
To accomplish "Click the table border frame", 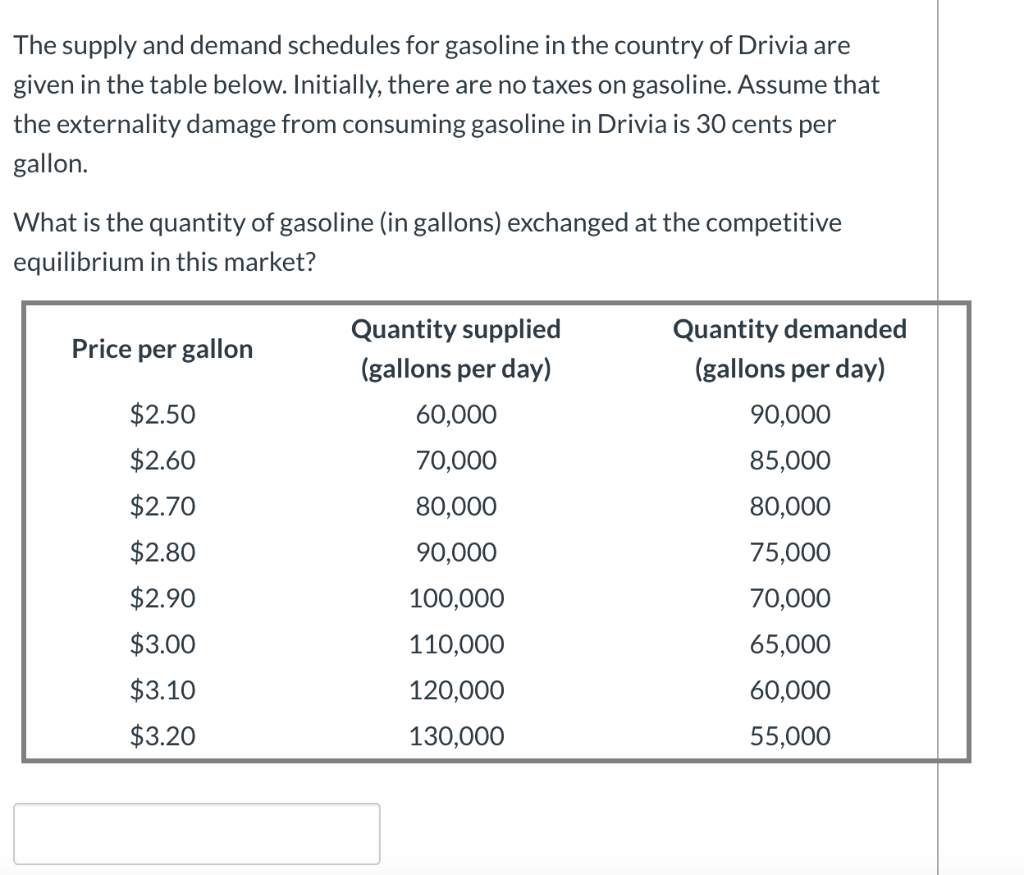I will click(495, 303).
